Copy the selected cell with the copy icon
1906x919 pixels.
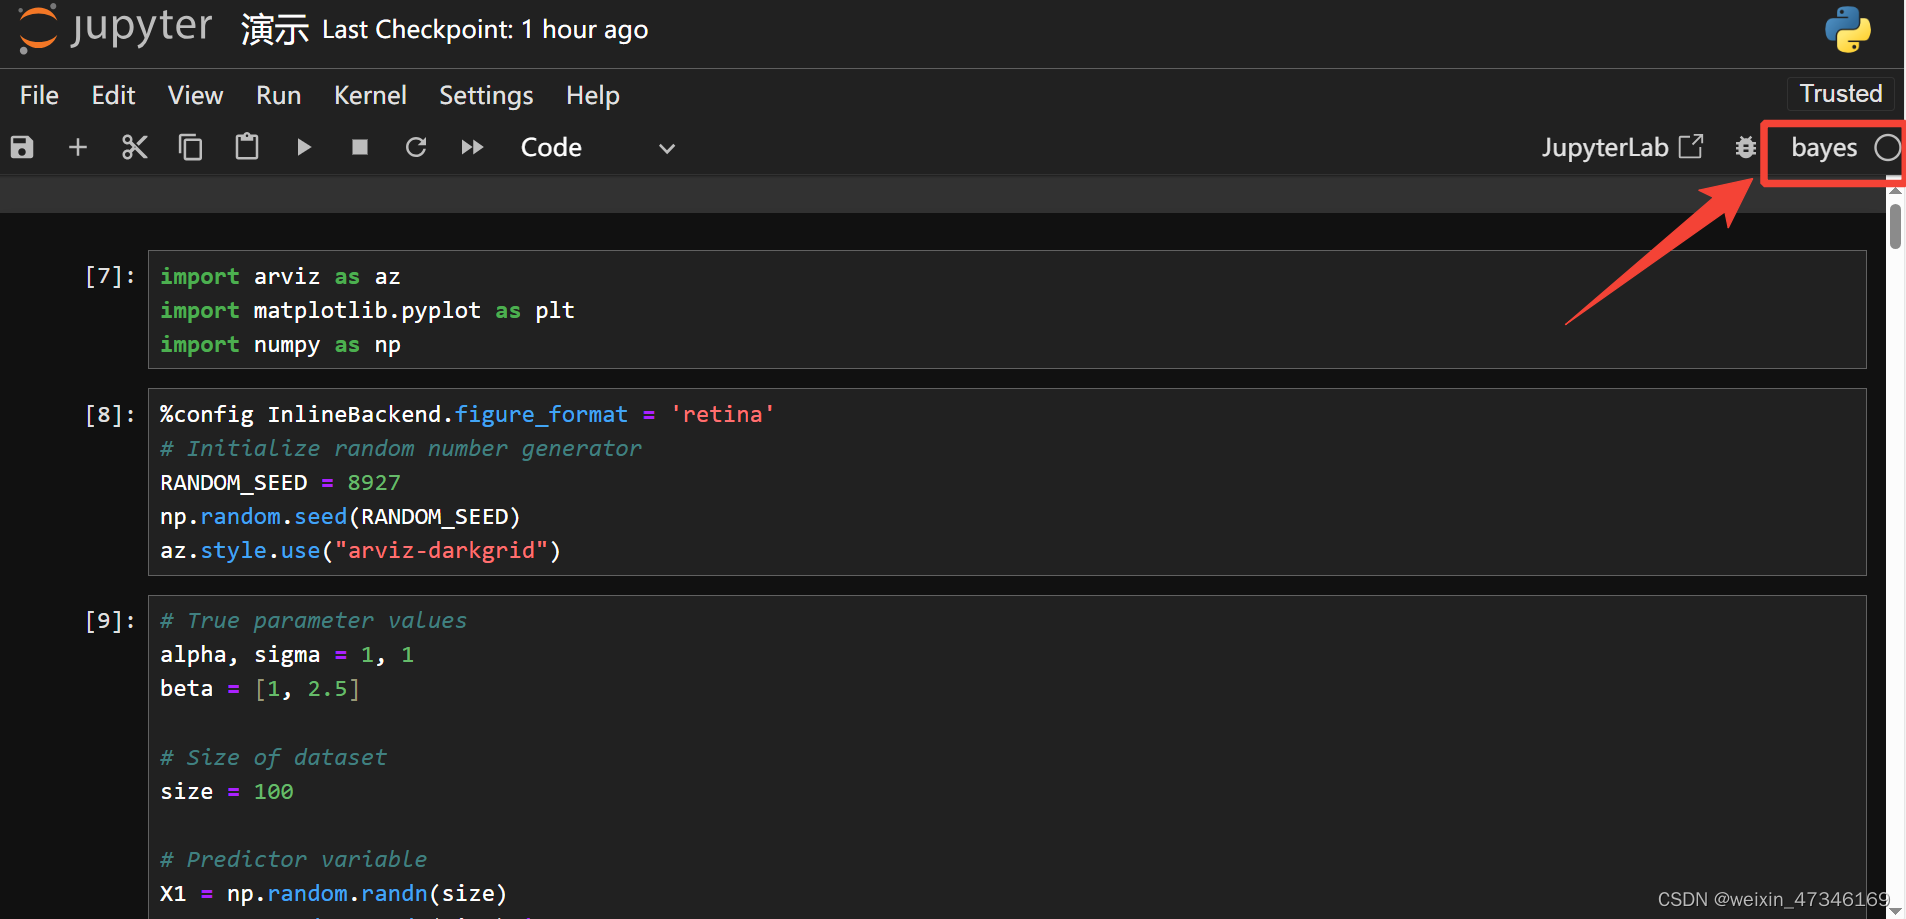click(190, 148)
